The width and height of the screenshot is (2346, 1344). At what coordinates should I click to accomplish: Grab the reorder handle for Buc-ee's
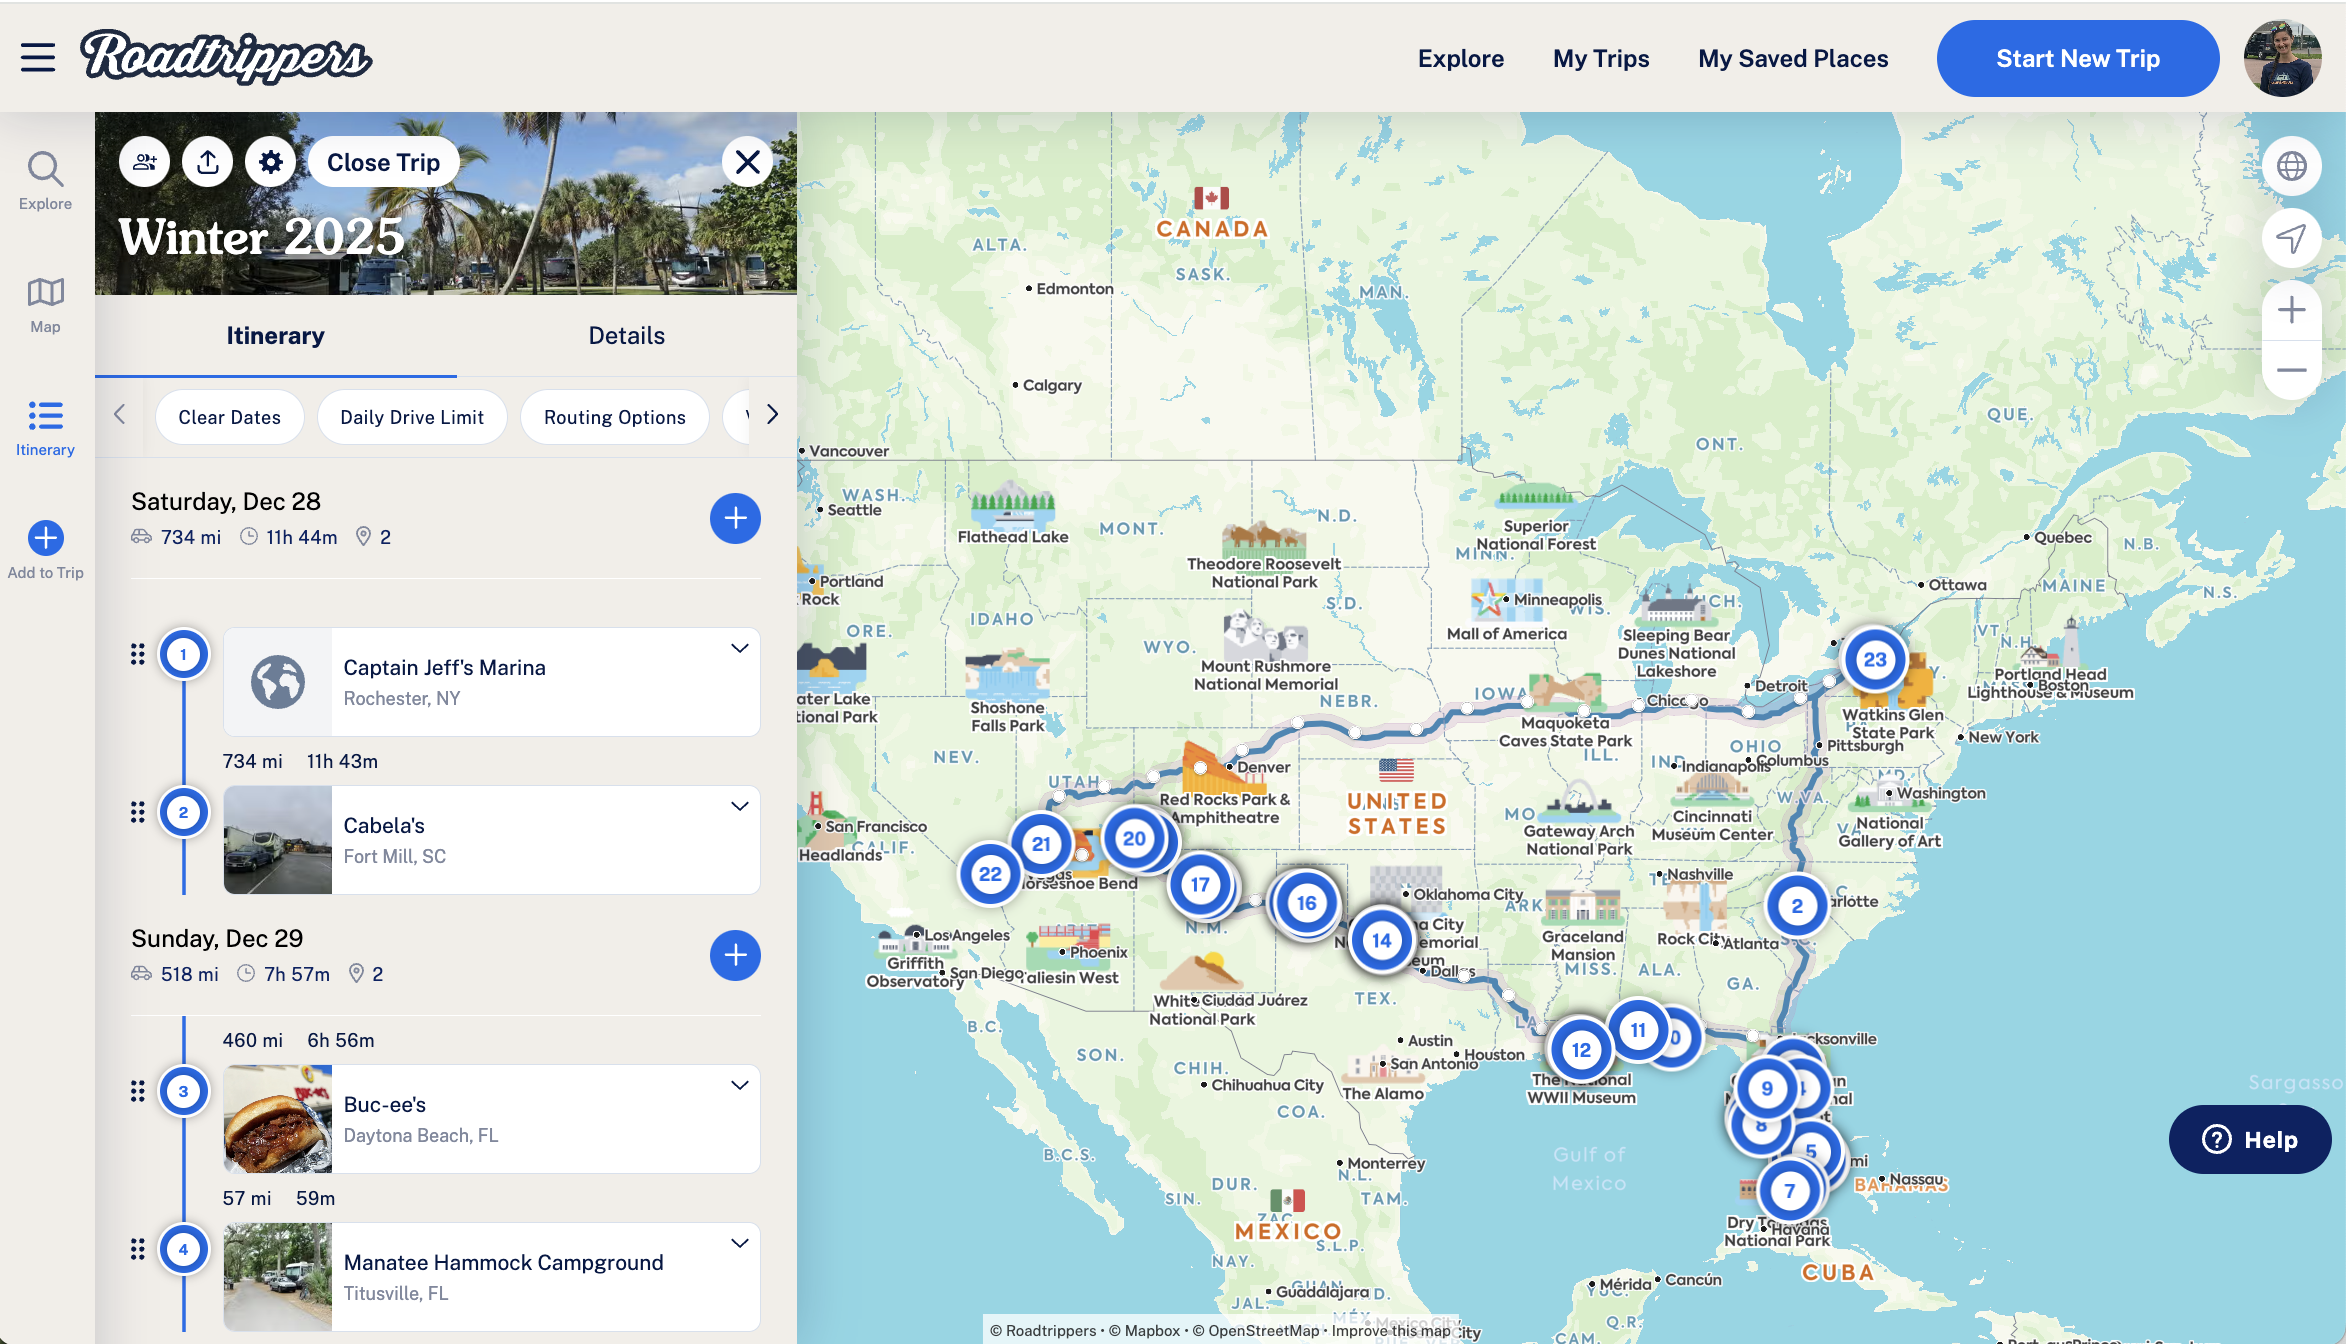click(x=138, y=1091)
